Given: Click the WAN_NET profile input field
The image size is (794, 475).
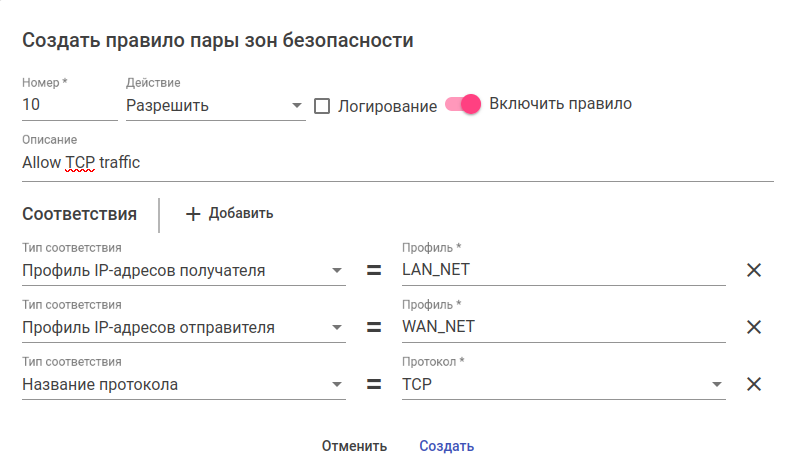Looking at the screenshot, I should click(x=563, y=327).
